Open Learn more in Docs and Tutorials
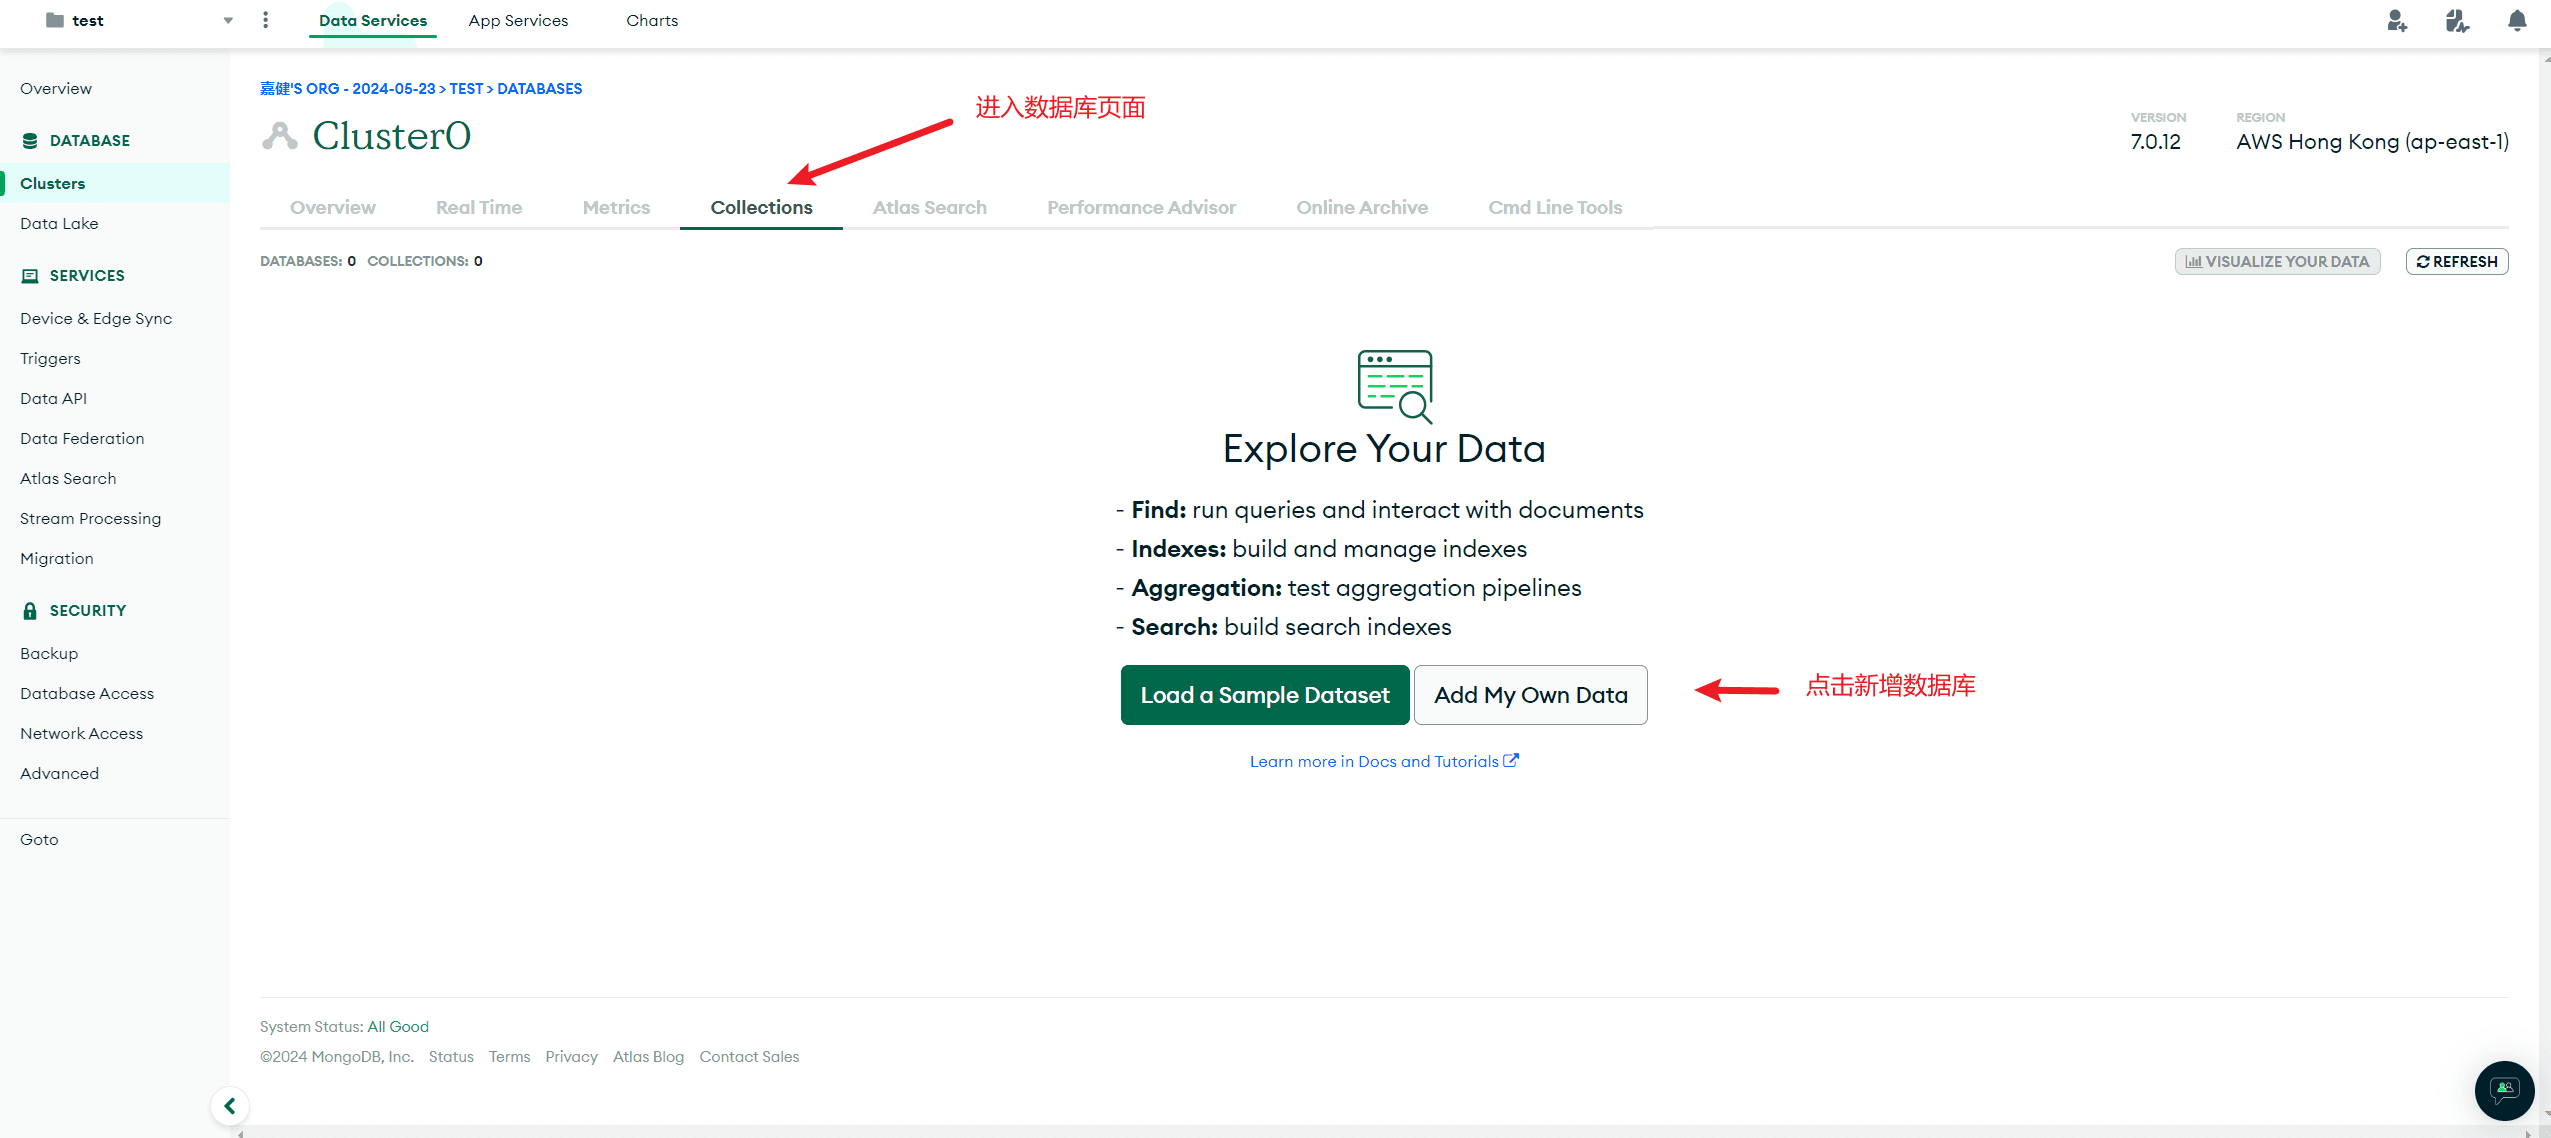The height and width of the screenshot is (1138, 2551). tap(1383, 762)
